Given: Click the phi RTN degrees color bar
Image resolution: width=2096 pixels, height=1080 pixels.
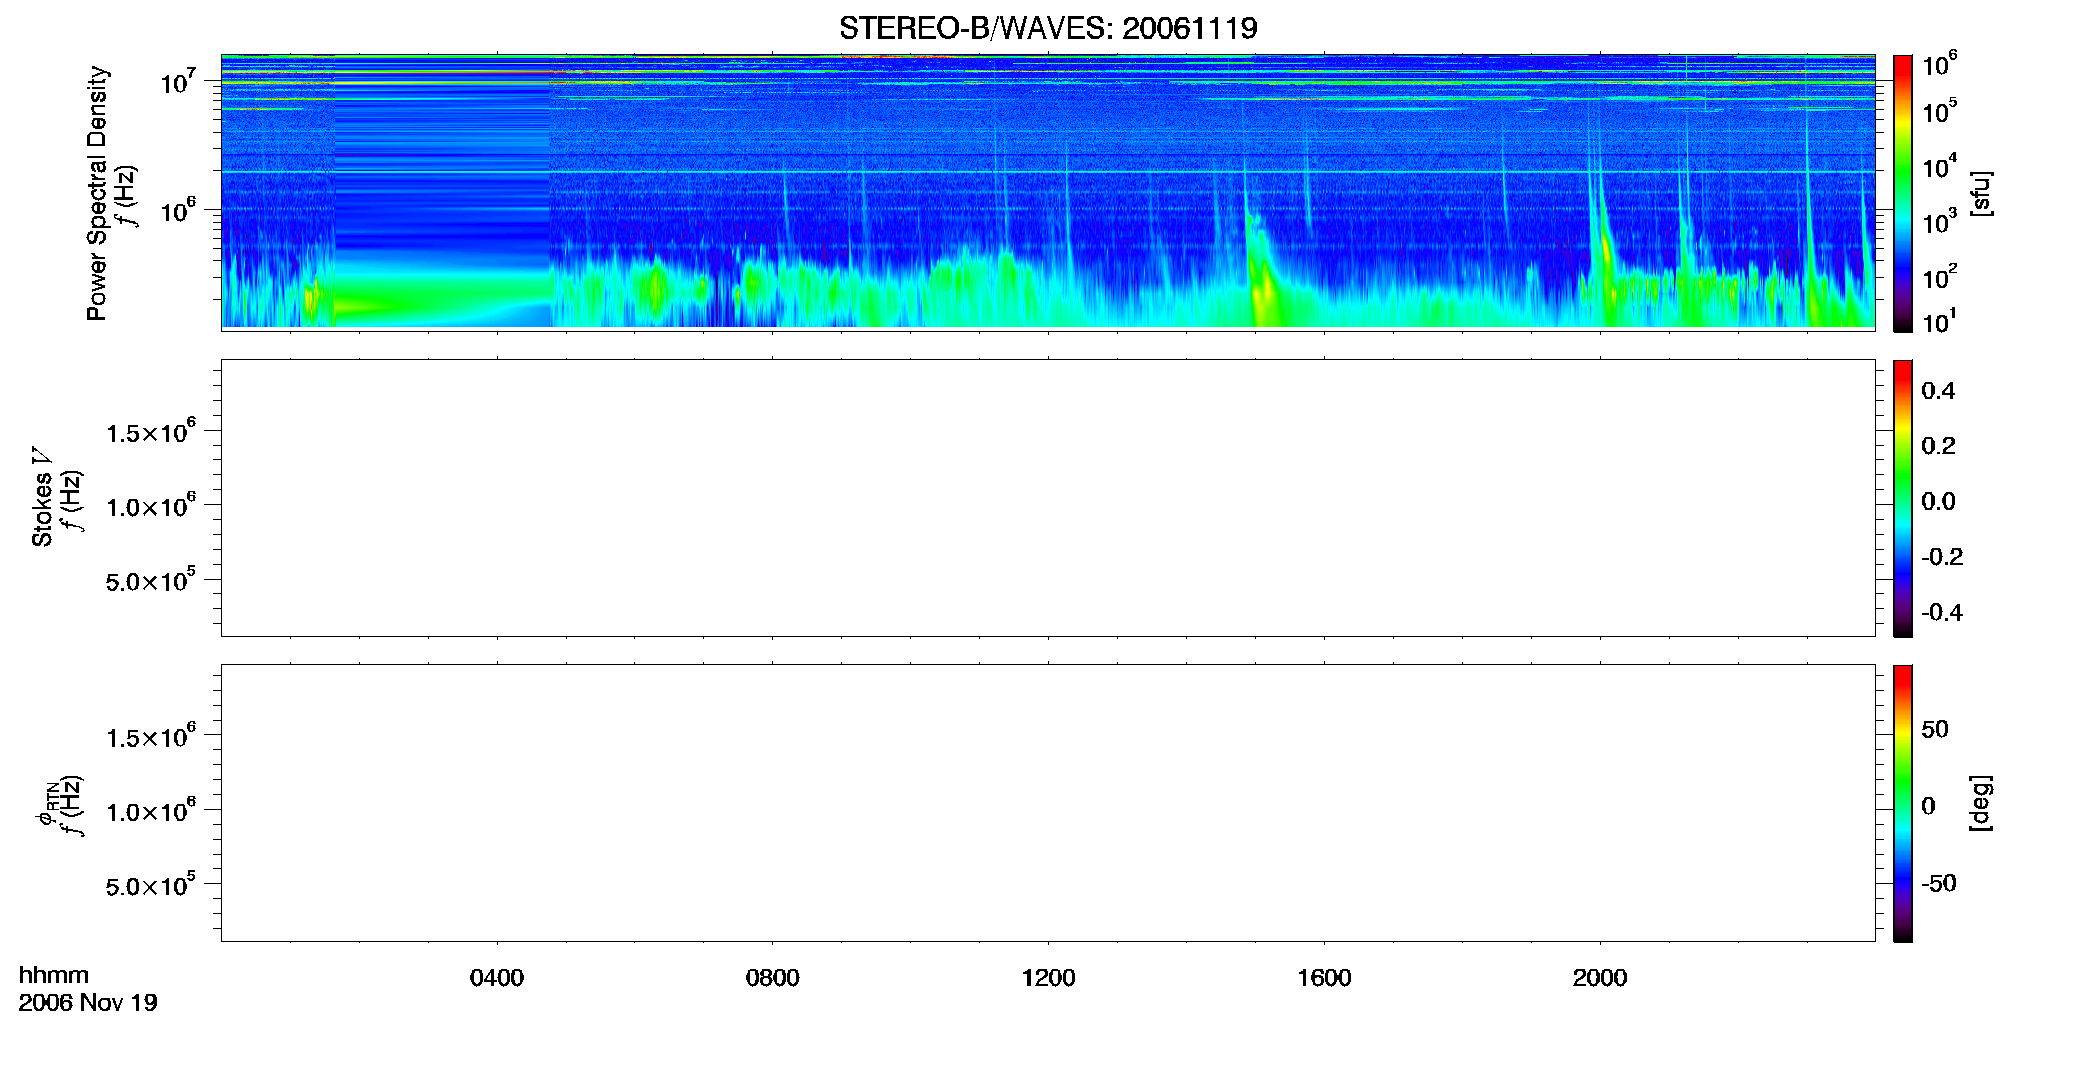Looking at the screenshot, I should (1903, 803).
